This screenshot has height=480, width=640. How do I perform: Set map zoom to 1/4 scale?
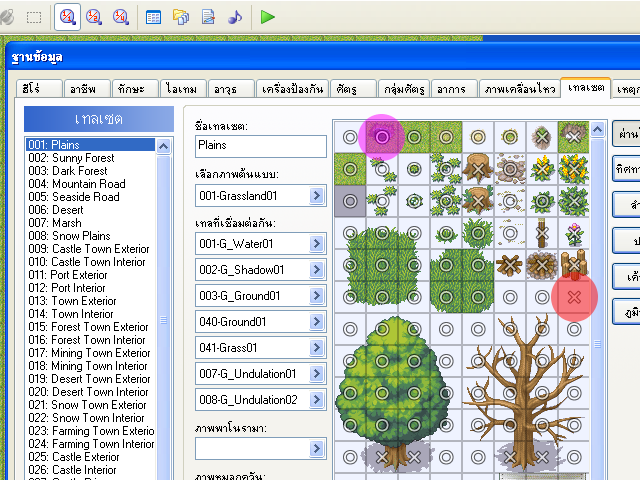tap(120, 17)
